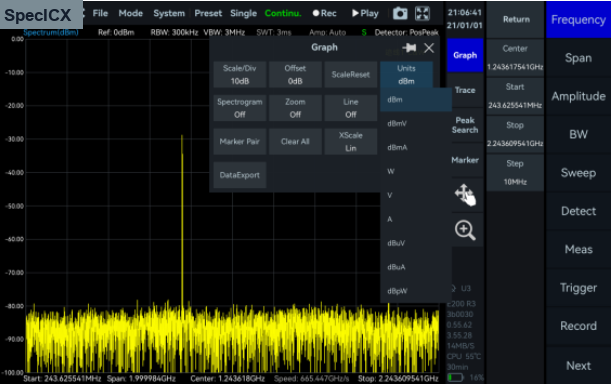Screen dimensions: 612x384
Task: Choose dBmA unit option
Action: [x=416, y=148]
